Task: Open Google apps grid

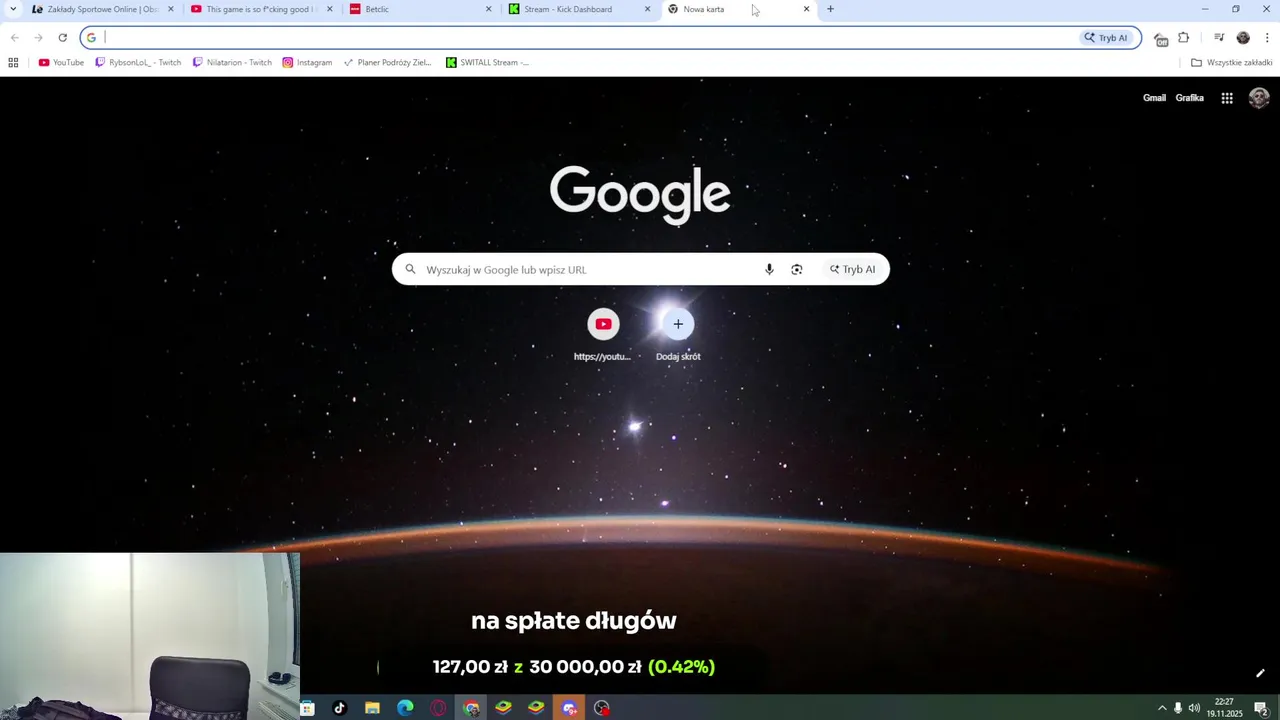Action: (x=1227, y=98)
